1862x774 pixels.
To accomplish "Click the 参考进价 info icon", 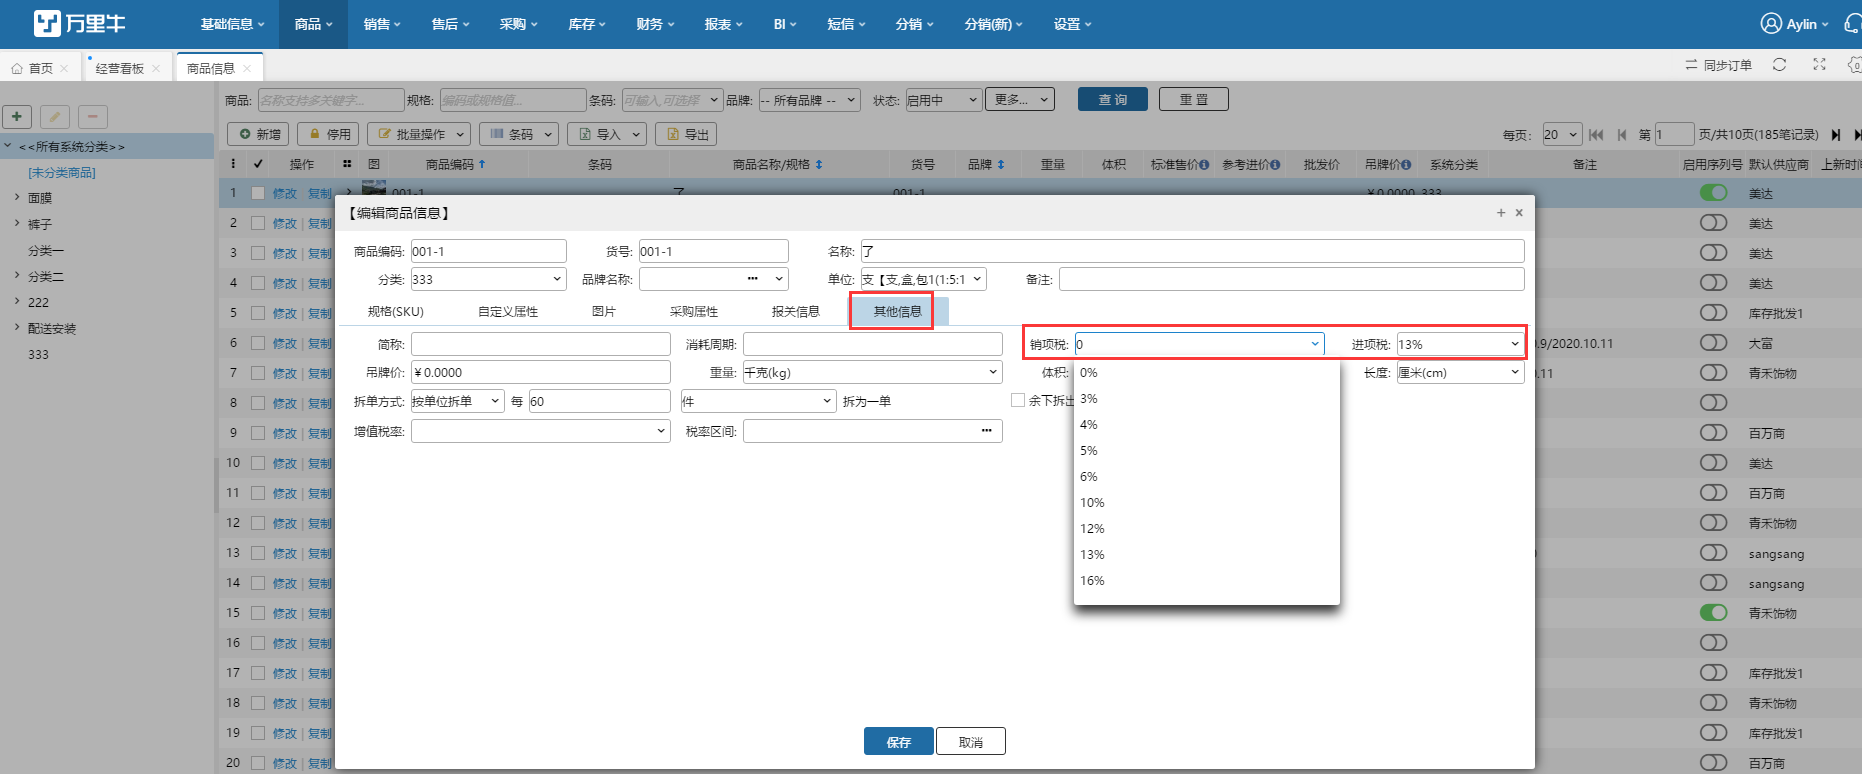I will 1275,165.
